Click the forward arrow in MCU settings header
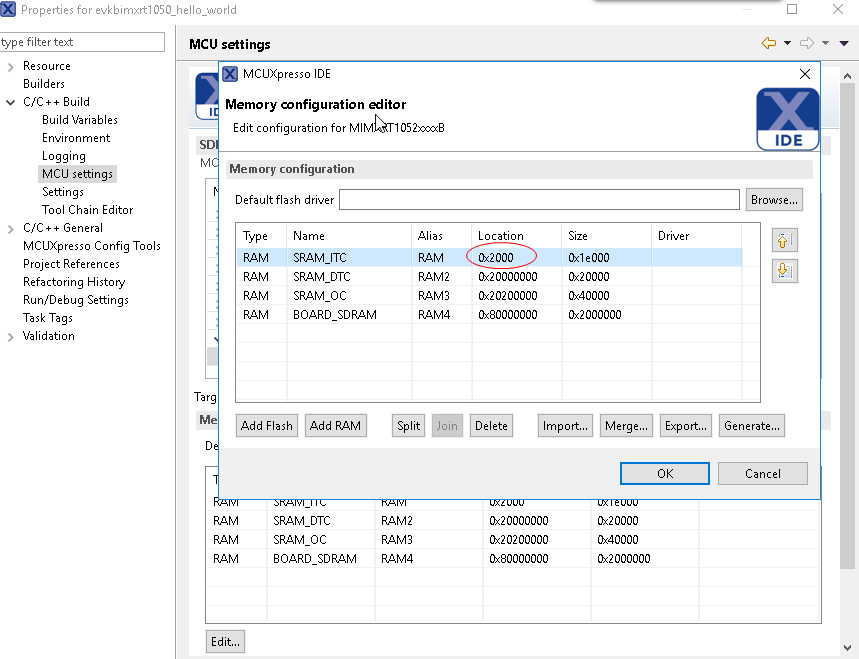859x659 pixels. click(x=807, y=43)
